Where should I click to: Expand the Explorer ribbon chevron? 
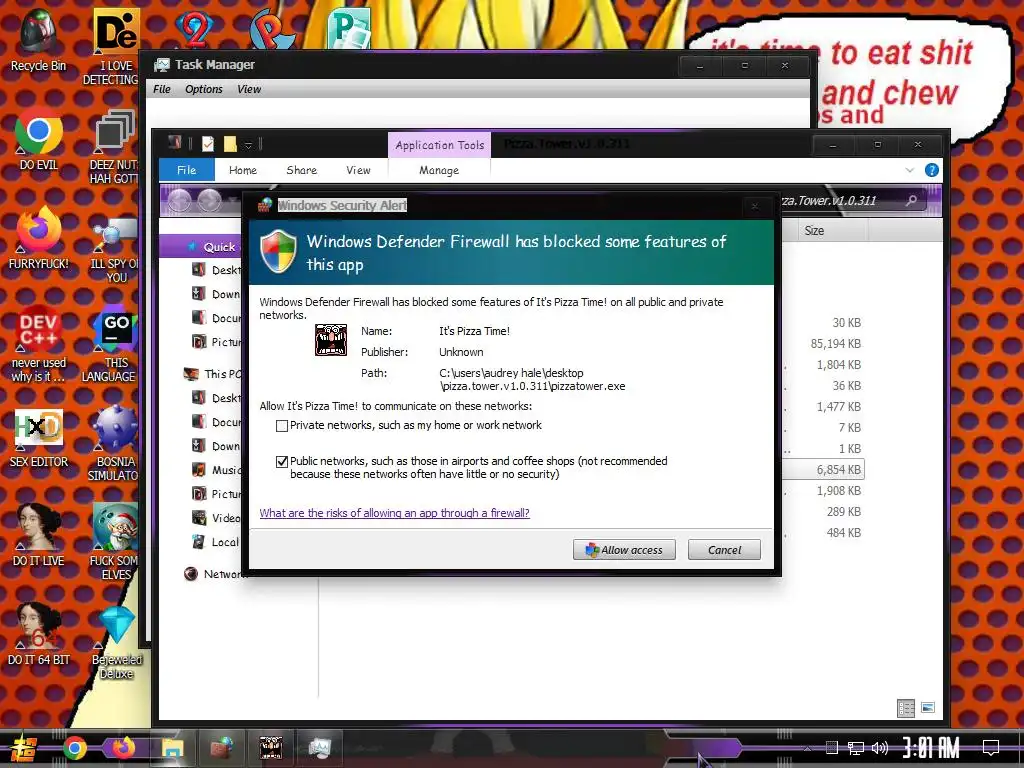(x=910, y=170)
